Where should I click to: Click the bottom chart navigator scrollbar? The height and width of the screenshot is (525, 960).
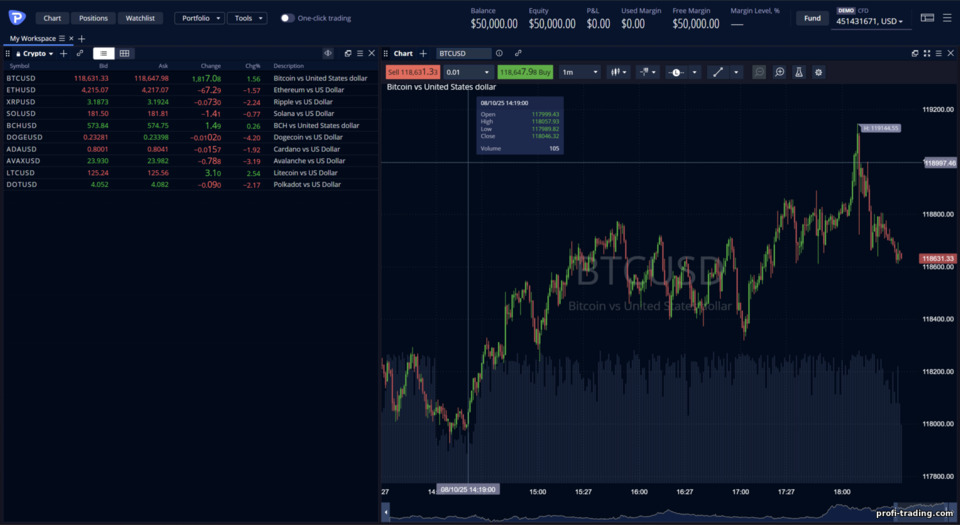click(x=670, y=513)
